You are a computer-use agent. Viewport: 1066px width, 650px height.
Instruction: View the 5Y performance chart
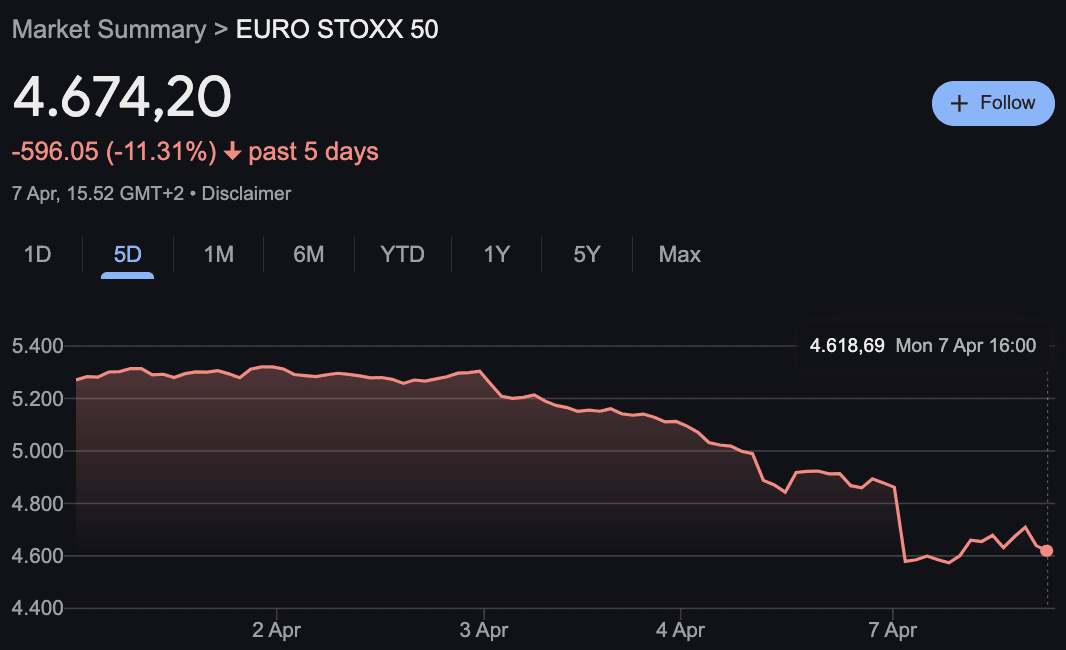[586, 255]
